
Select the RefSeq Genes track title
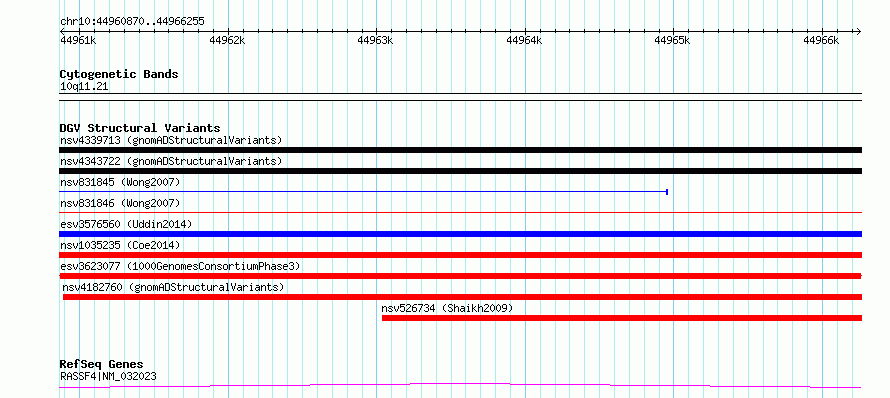click(102, 364)
